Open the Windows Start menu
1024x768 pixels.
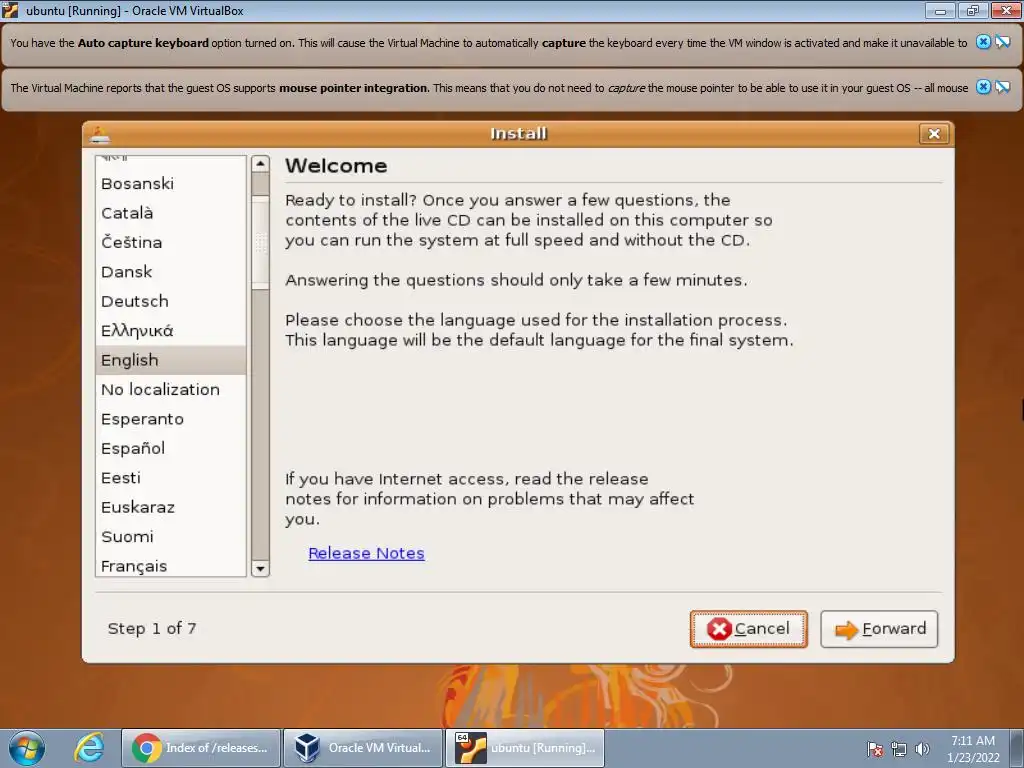[x=27, y=748]
